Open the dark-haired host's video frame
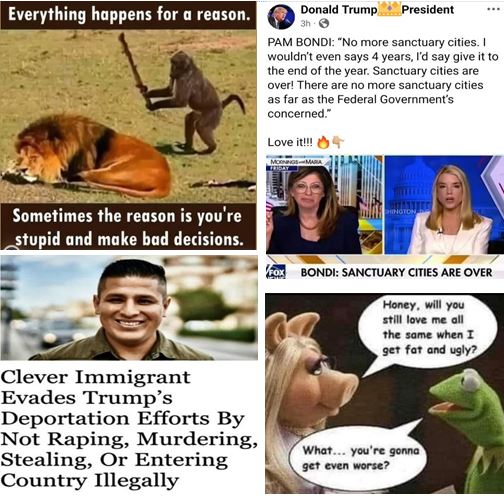This screenshot has height=496, width=504. pos(324,205)
